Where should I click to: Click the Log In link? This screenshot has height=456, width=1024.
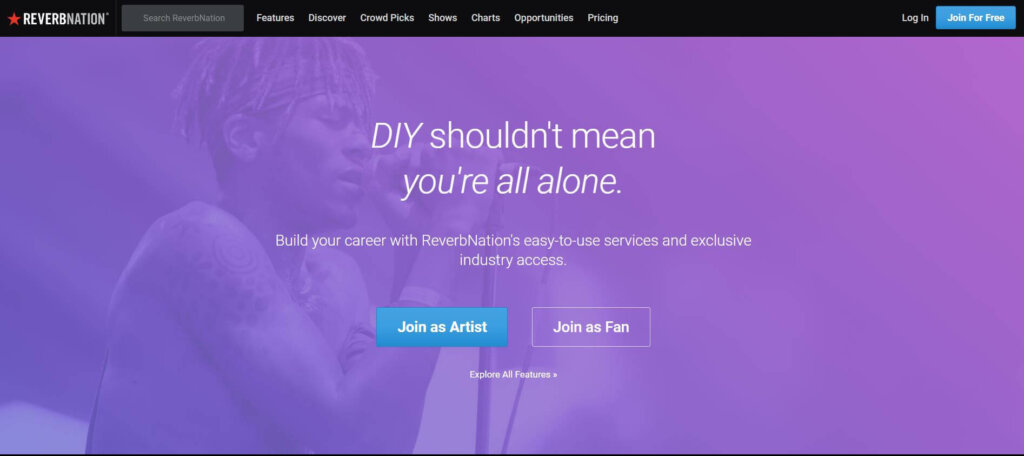pyautogui.click(x=915, y=18)
